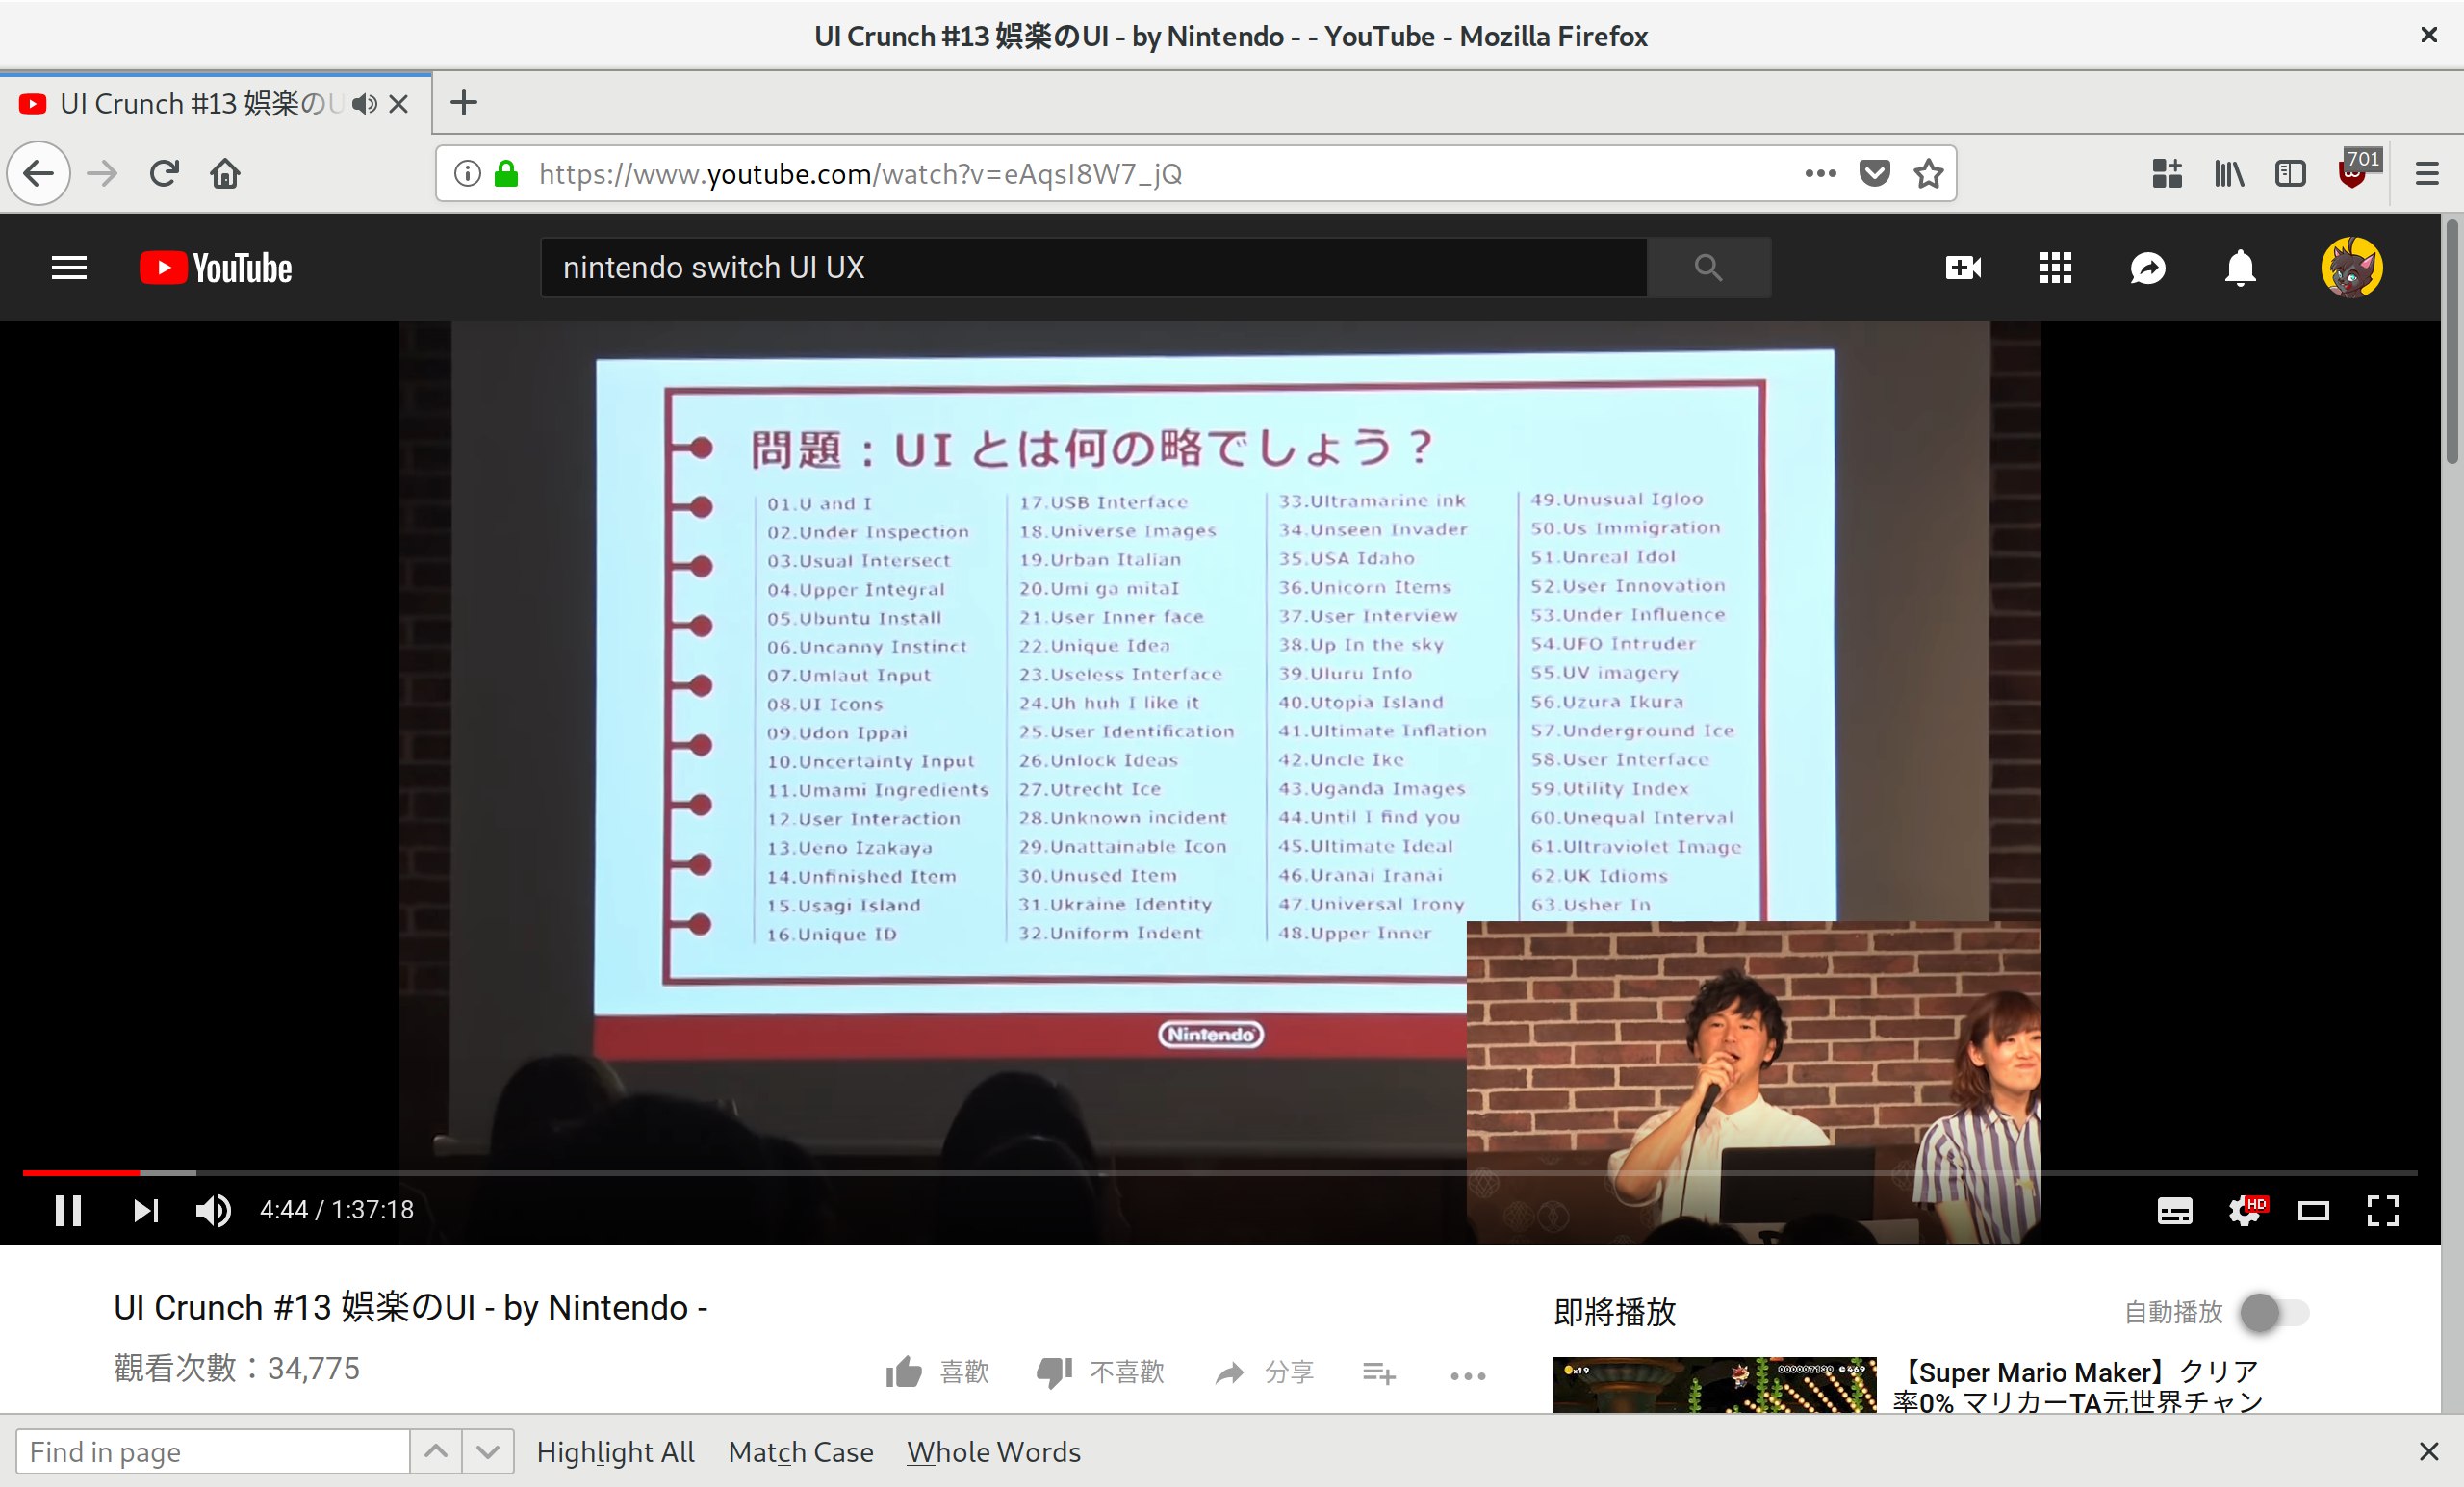The width and height of the screenshot is (2464, 1487).
Task: Seek along the video progress bar
Action: [1220, 1172]
